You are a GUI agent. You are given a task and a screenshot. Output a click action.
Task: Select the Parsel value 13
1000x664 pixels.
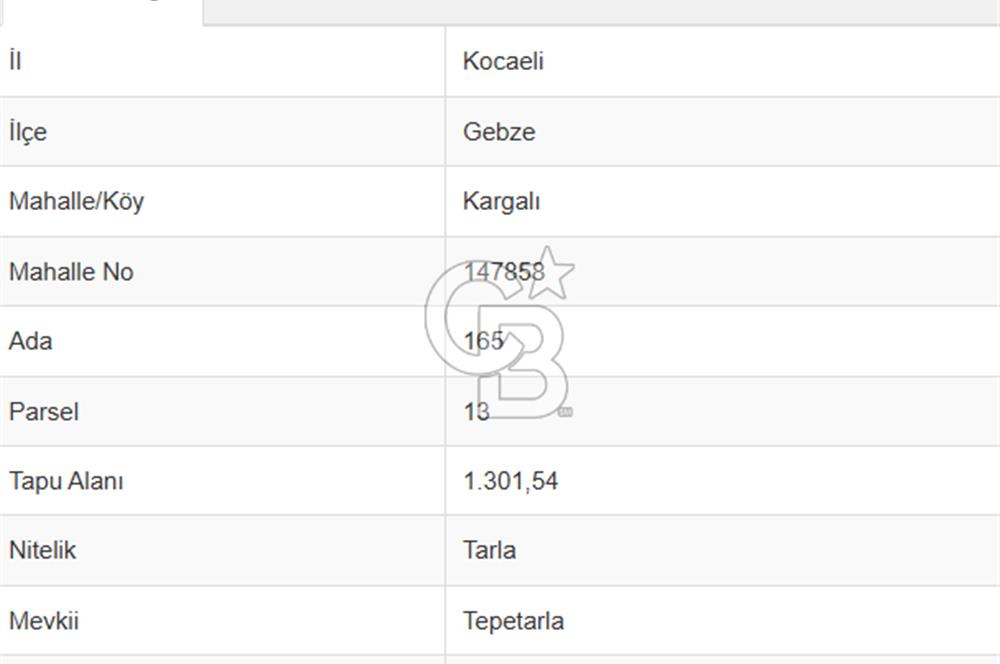(x=476, y=411)
